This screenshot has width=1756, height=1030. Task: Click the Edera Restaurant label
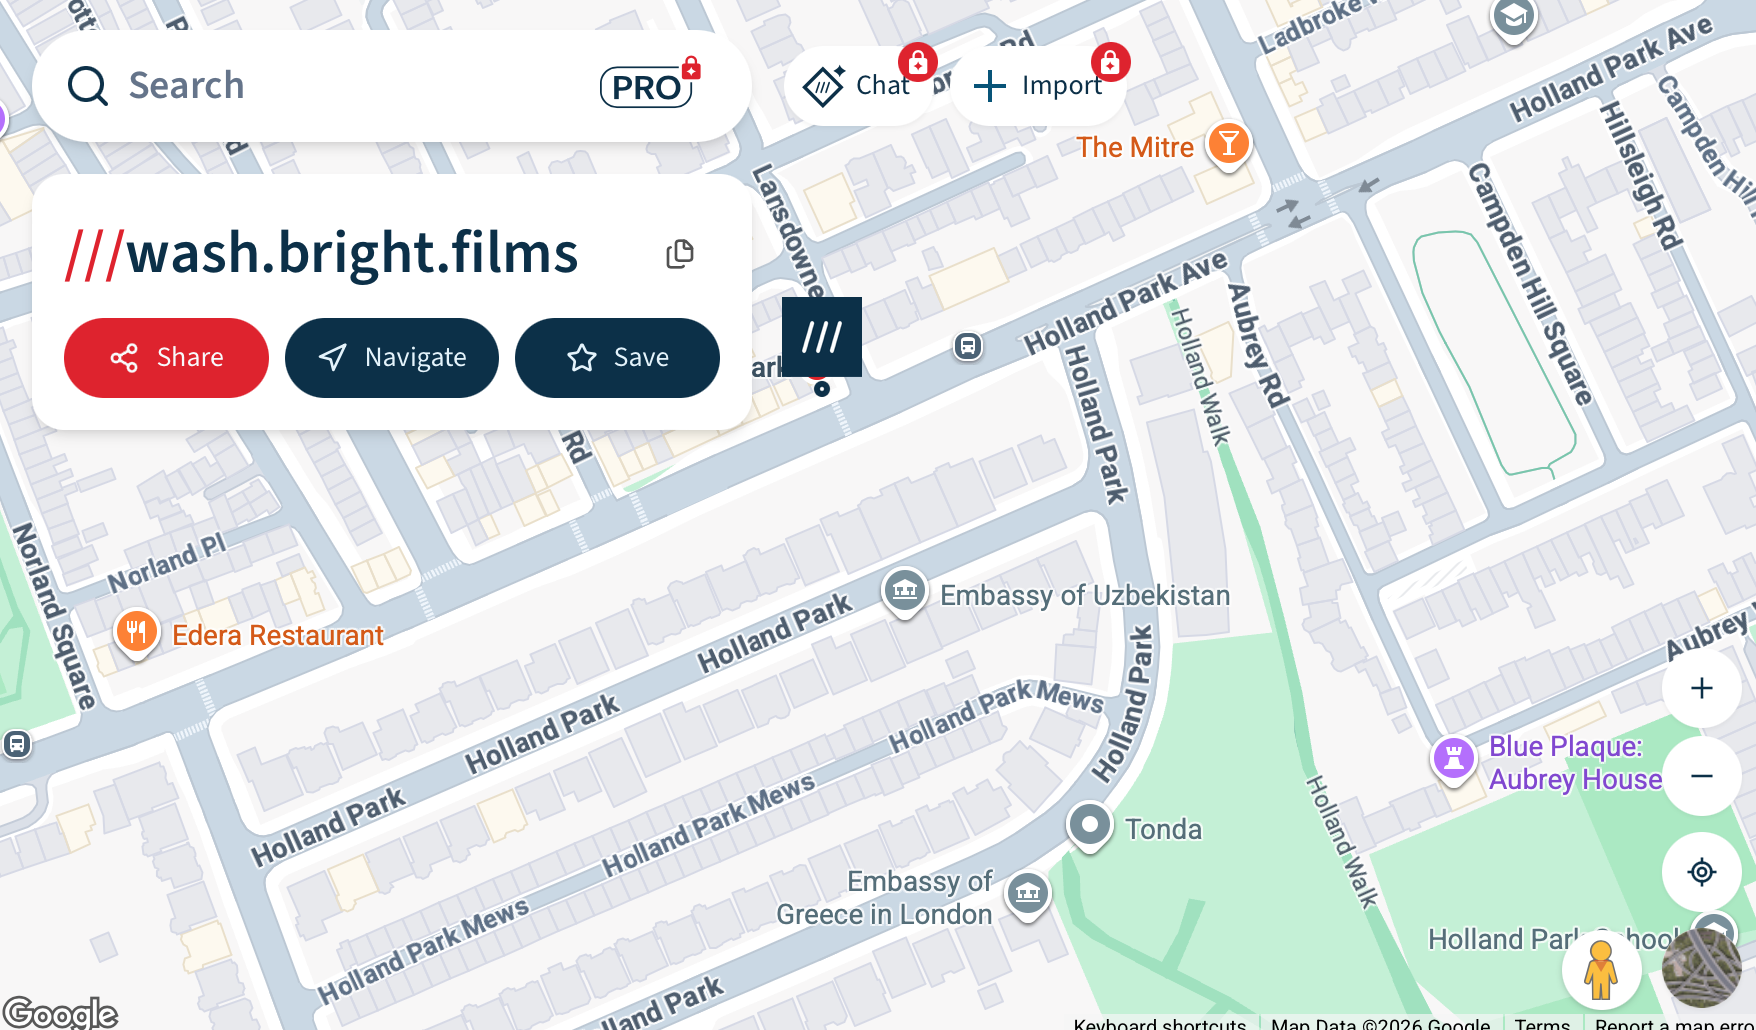[x=278, y=635]
